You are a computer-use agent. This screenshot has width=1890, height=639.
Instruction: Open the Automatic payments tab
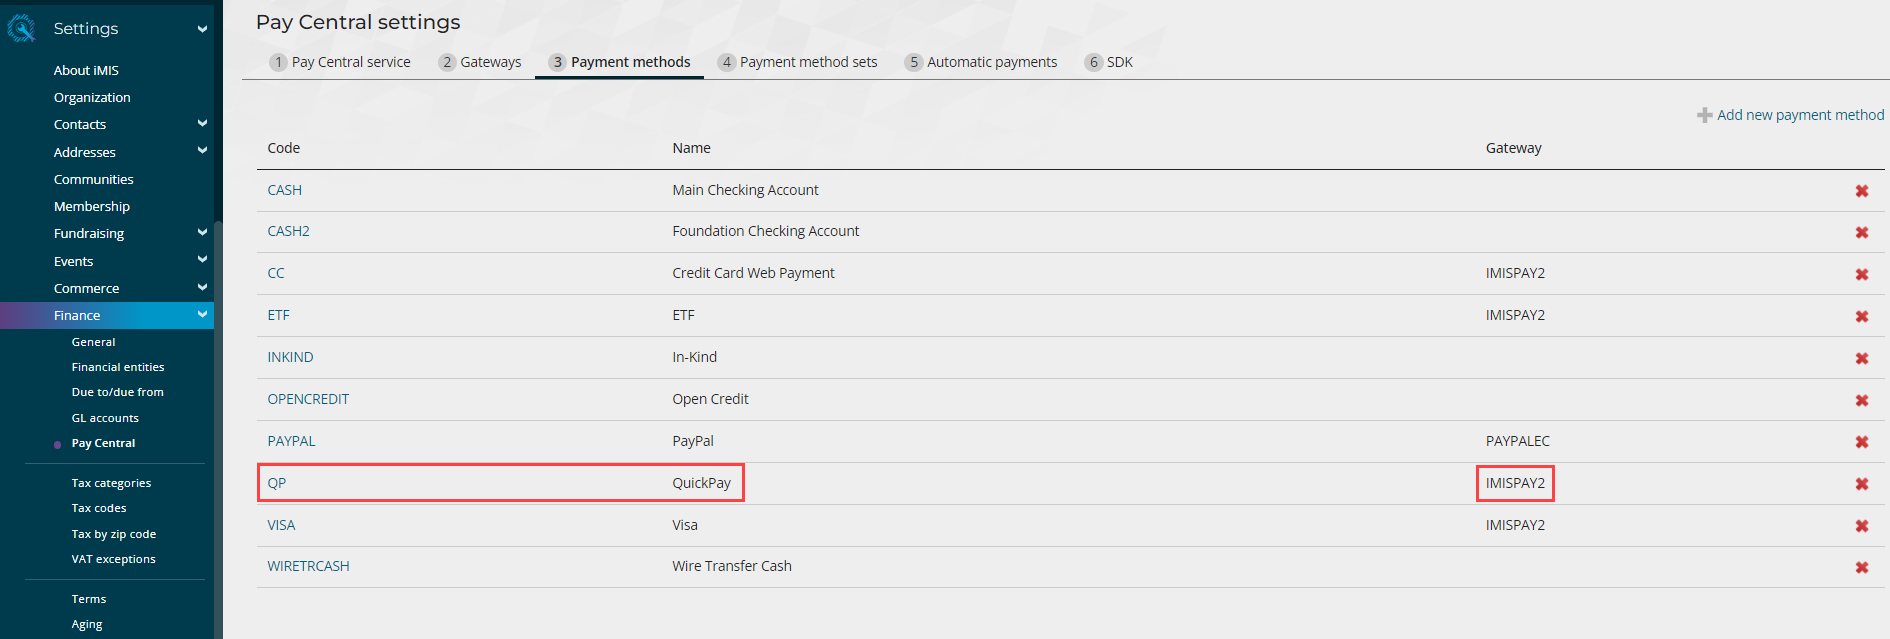[x=980, y=62]
